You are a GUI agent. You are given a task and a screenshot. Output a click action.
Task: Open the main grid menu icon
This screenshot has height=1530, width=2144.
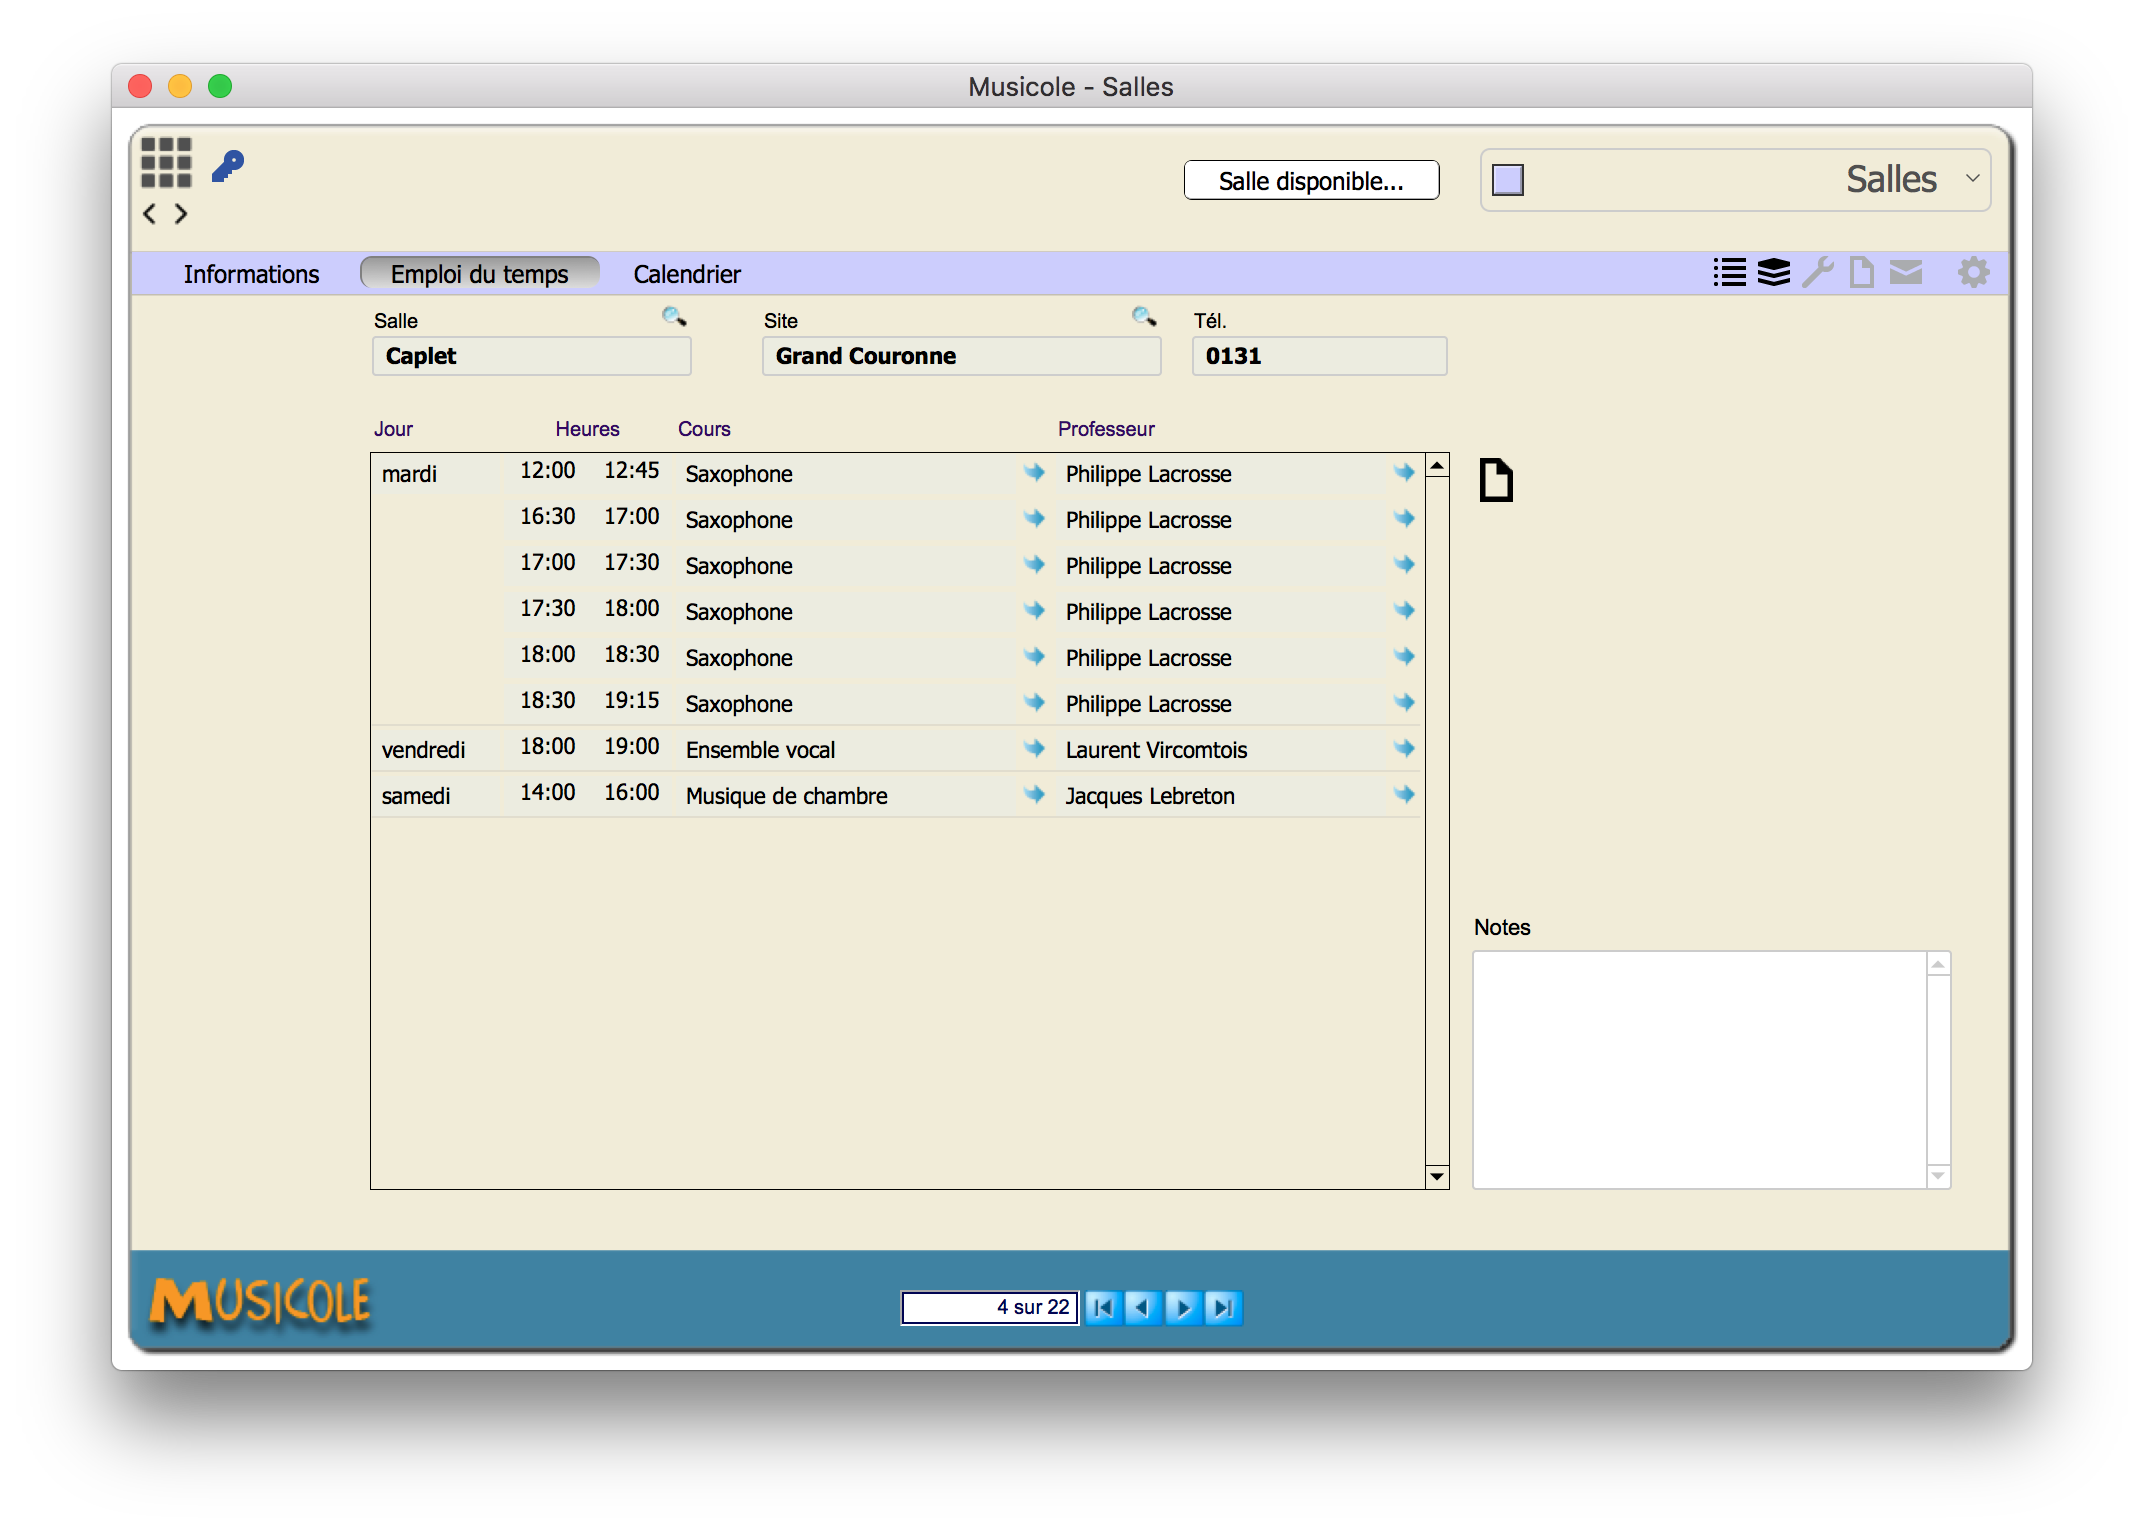(x=166, y=162)
